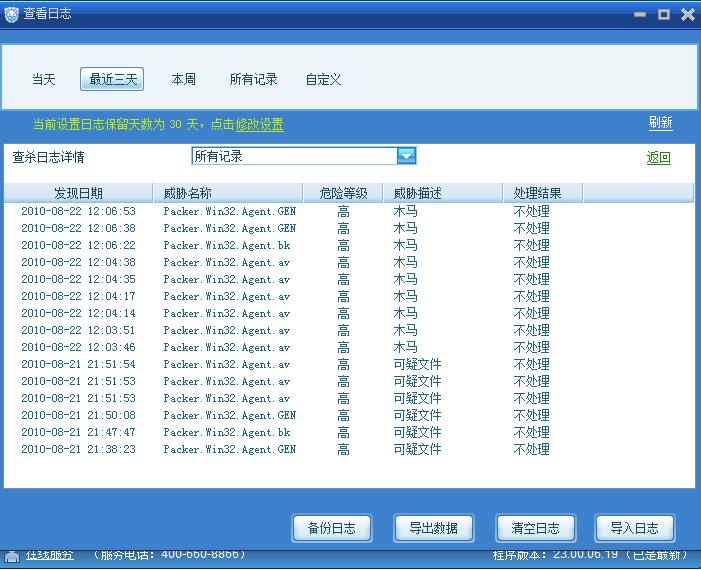Click the 导出数据 button
Image resolution: width=701 pixels, height=570 pixels.
tap(433, 528)
